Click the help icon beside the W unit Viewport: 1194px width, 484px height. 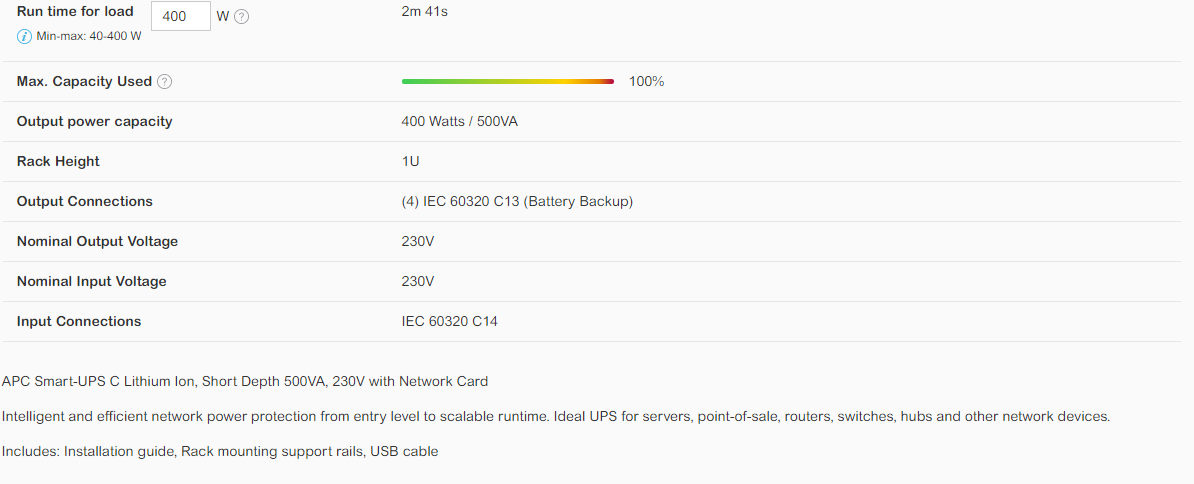click(x=241, y=17)
